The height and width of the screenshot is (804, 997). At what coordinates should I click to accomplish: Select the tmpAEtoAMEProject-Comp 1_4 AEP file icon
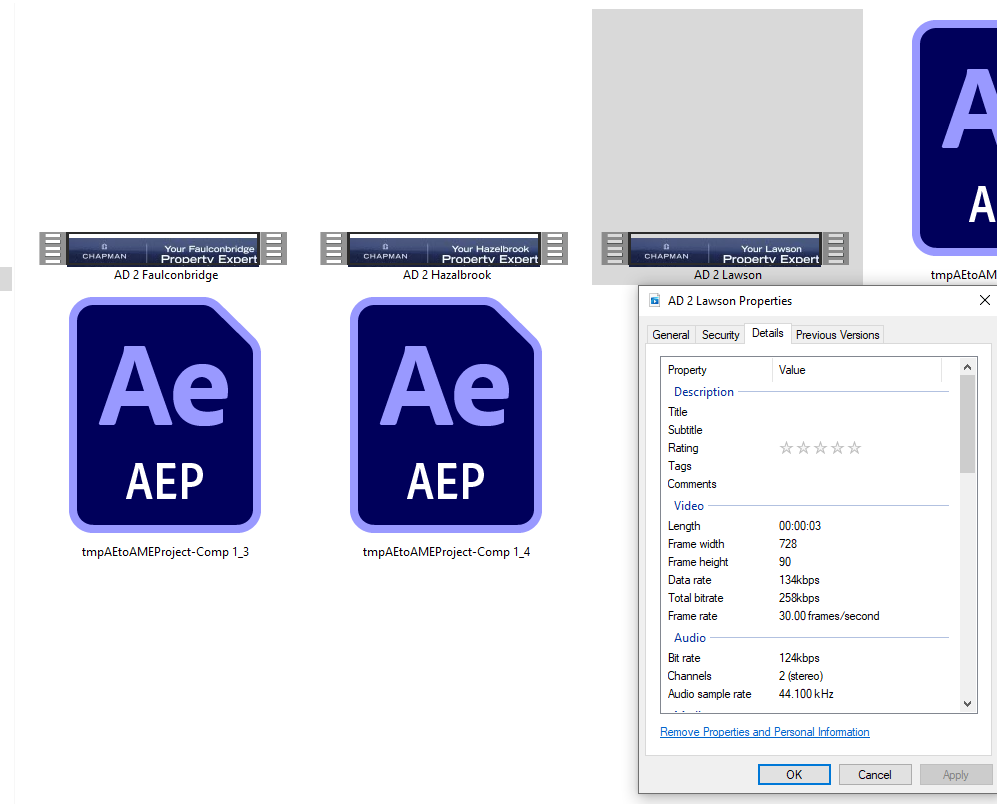pyautogui.click(x=446, y=415)
